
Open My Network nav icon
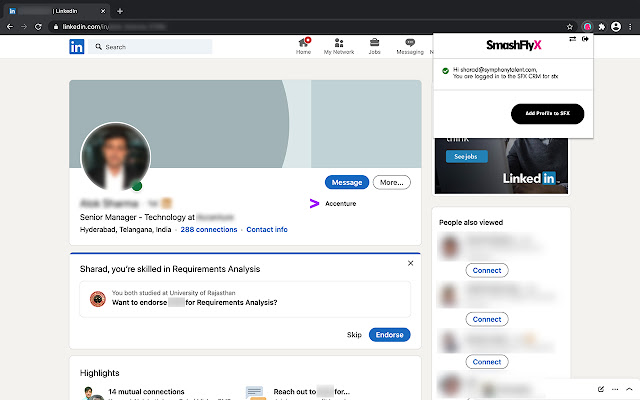[339, 46]
